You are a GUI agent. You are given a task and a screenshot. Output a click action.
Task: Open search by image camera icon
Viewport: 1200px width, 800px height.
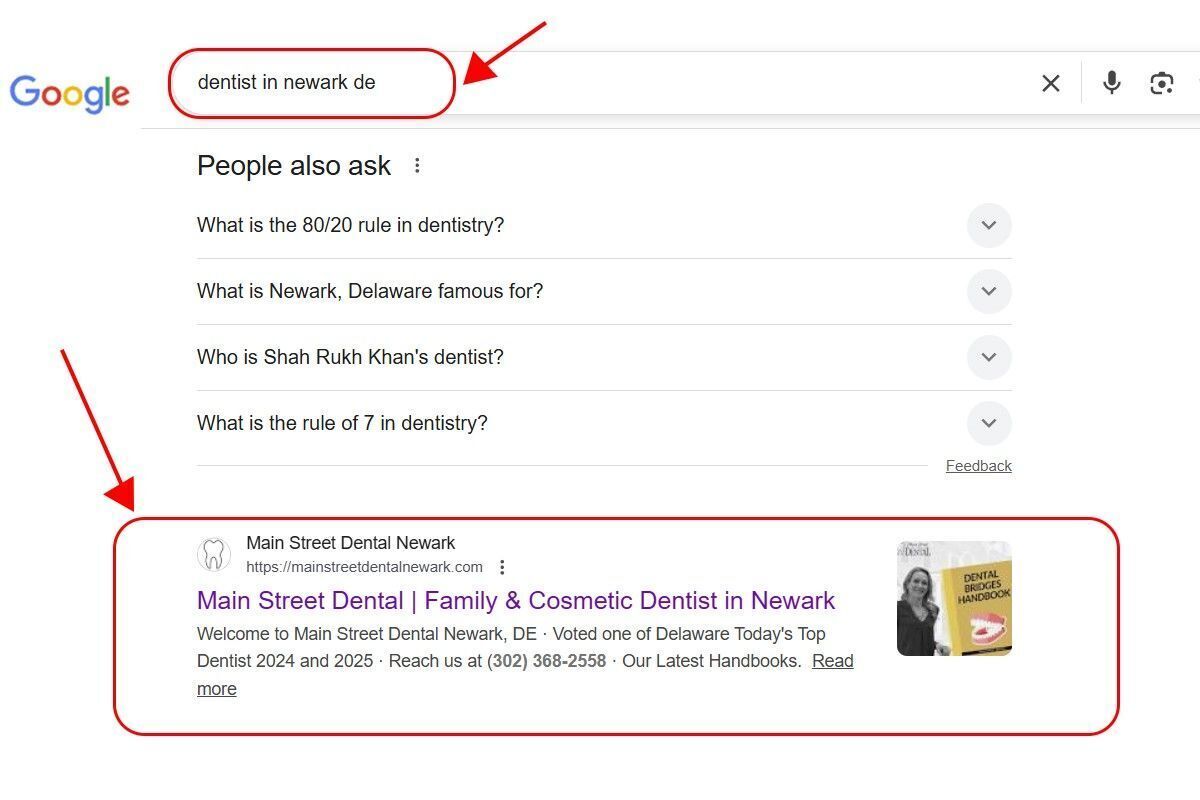(x=1162, y=83)
